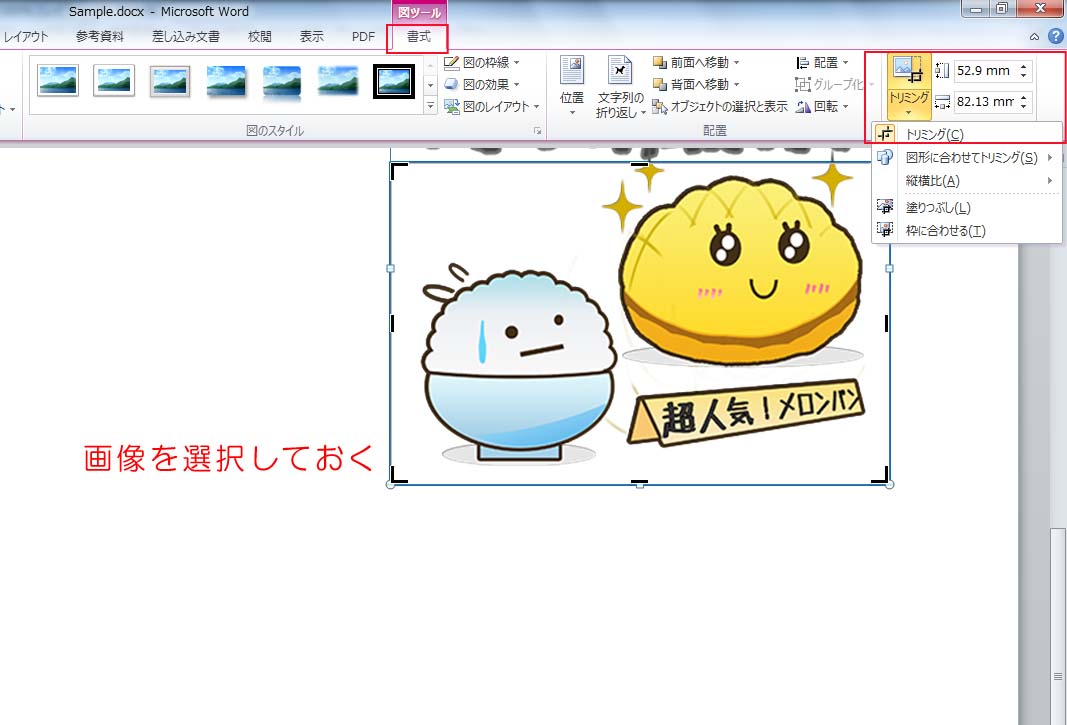Image resolution: width=1067 pixels, height=725 pixels.
Task: Restore down the Word window
Action: (1002, 8)
